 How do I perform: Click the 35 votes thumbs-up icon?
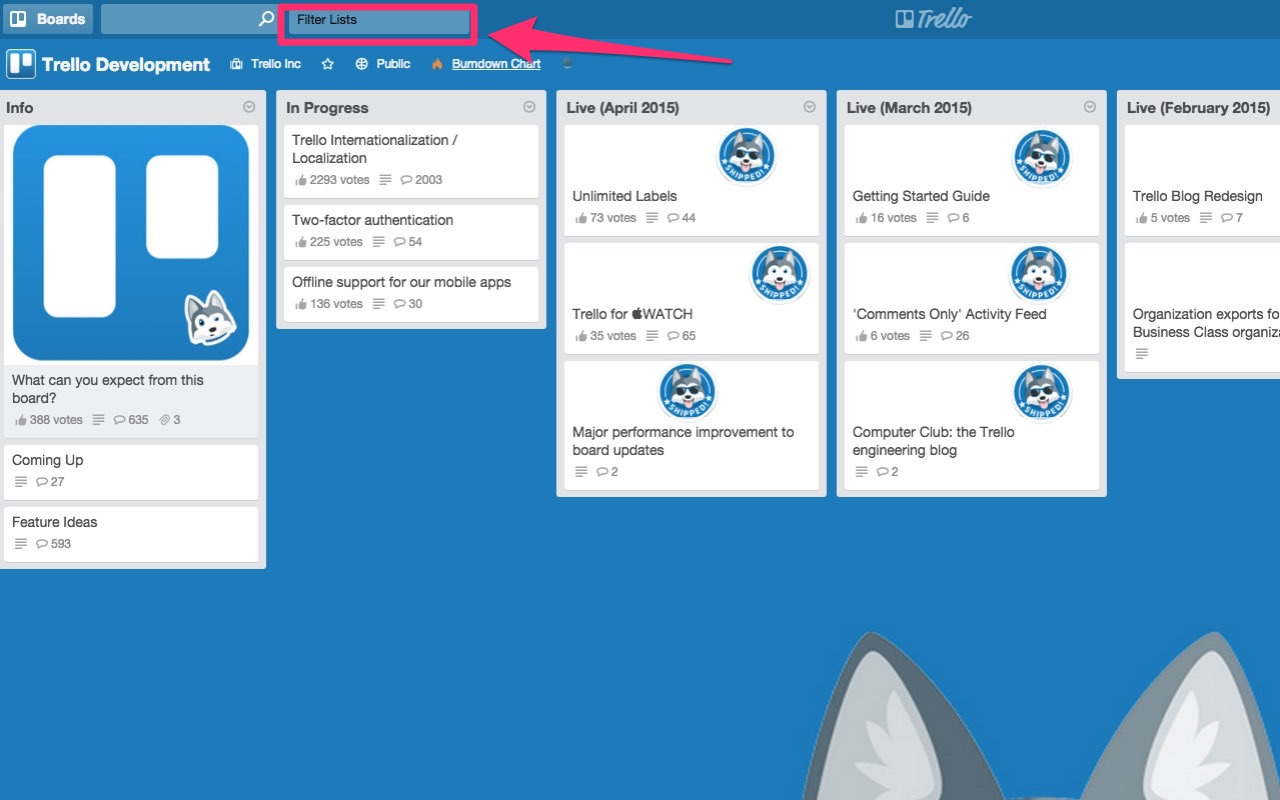[580, 336]
